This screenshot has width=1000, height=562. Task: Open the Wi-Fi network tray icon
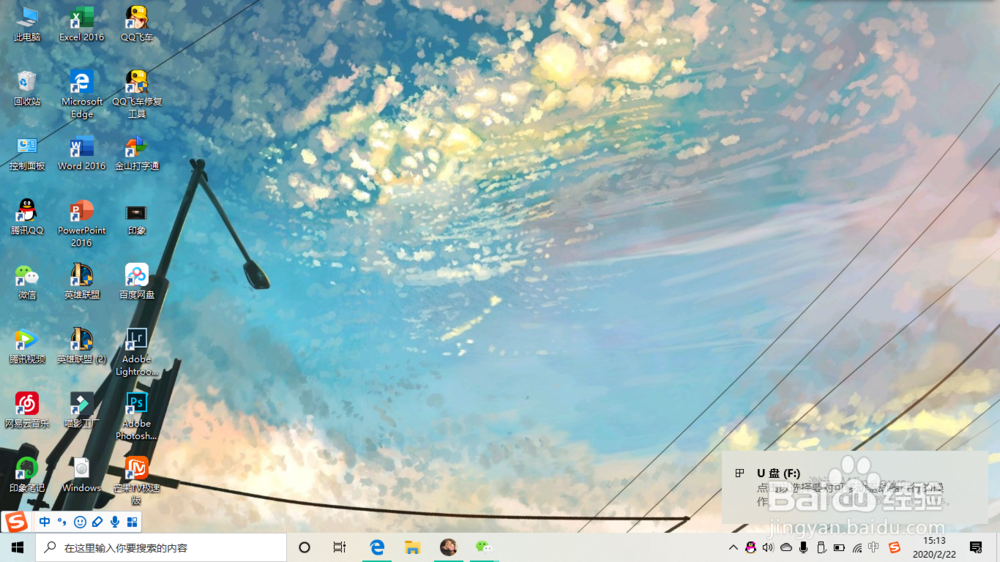pyautogui.click(x=857, y=547)
